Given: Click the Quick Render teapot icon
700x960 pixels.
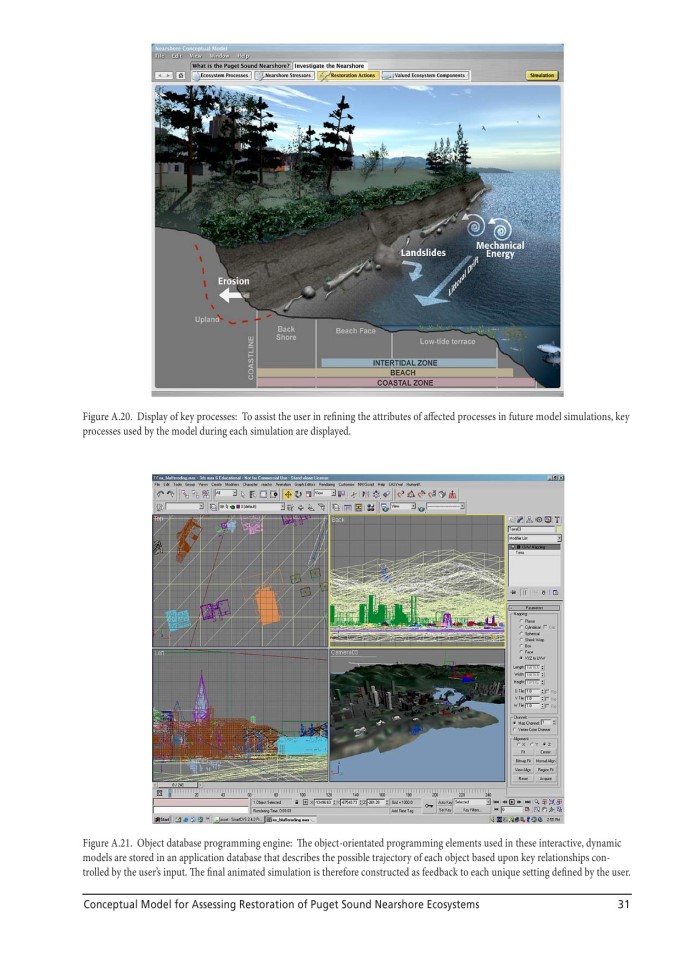Looking at the screenshot, I should click(422, 508).
